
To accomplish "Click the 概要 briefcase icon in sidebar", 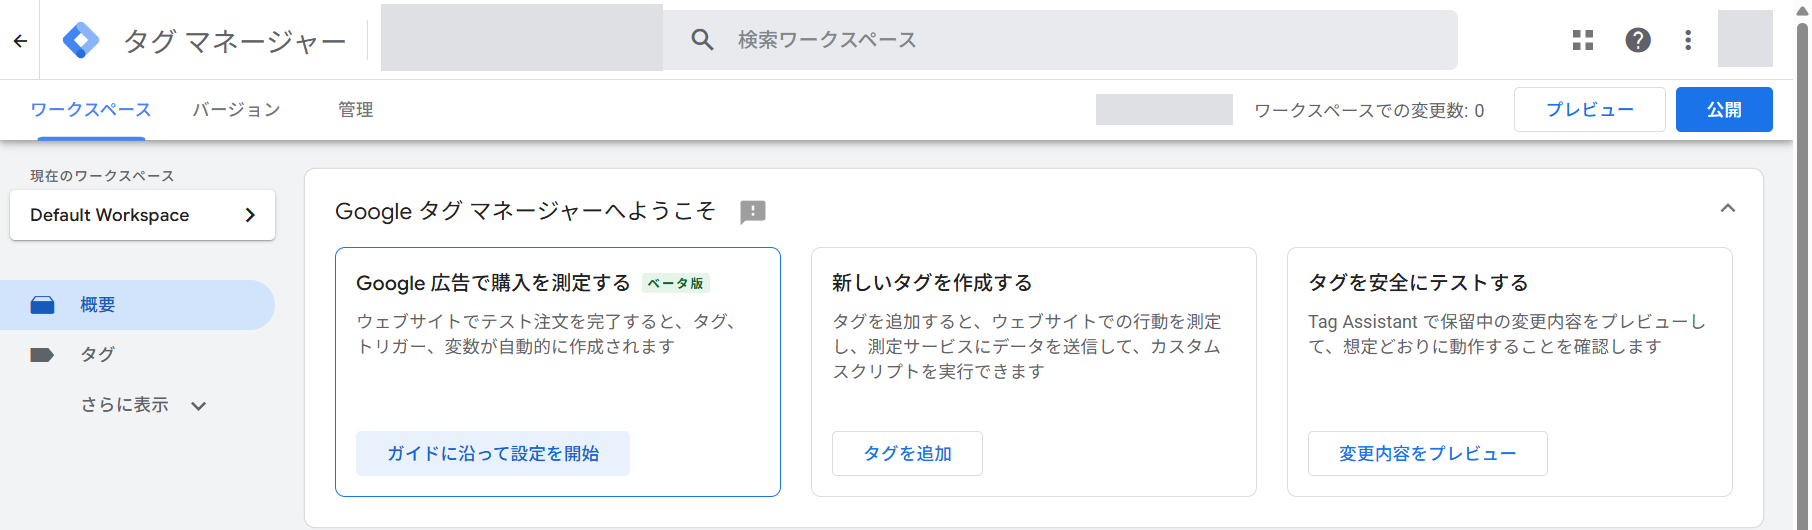I will (42, 305).
